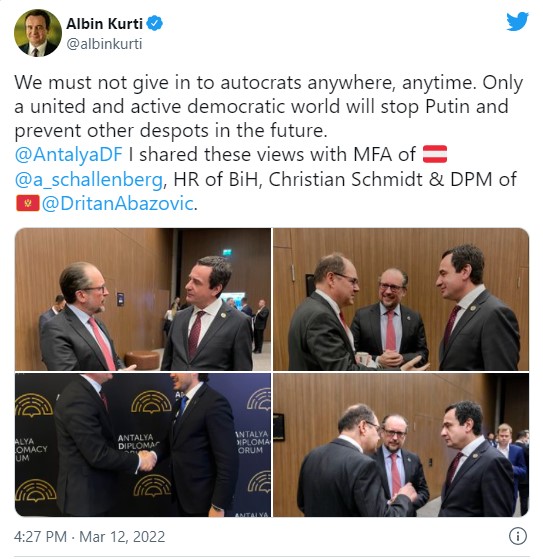This screenshot has width=543, height=559.
Task: Click the Twitter bird logo
Action: (517, 21)
